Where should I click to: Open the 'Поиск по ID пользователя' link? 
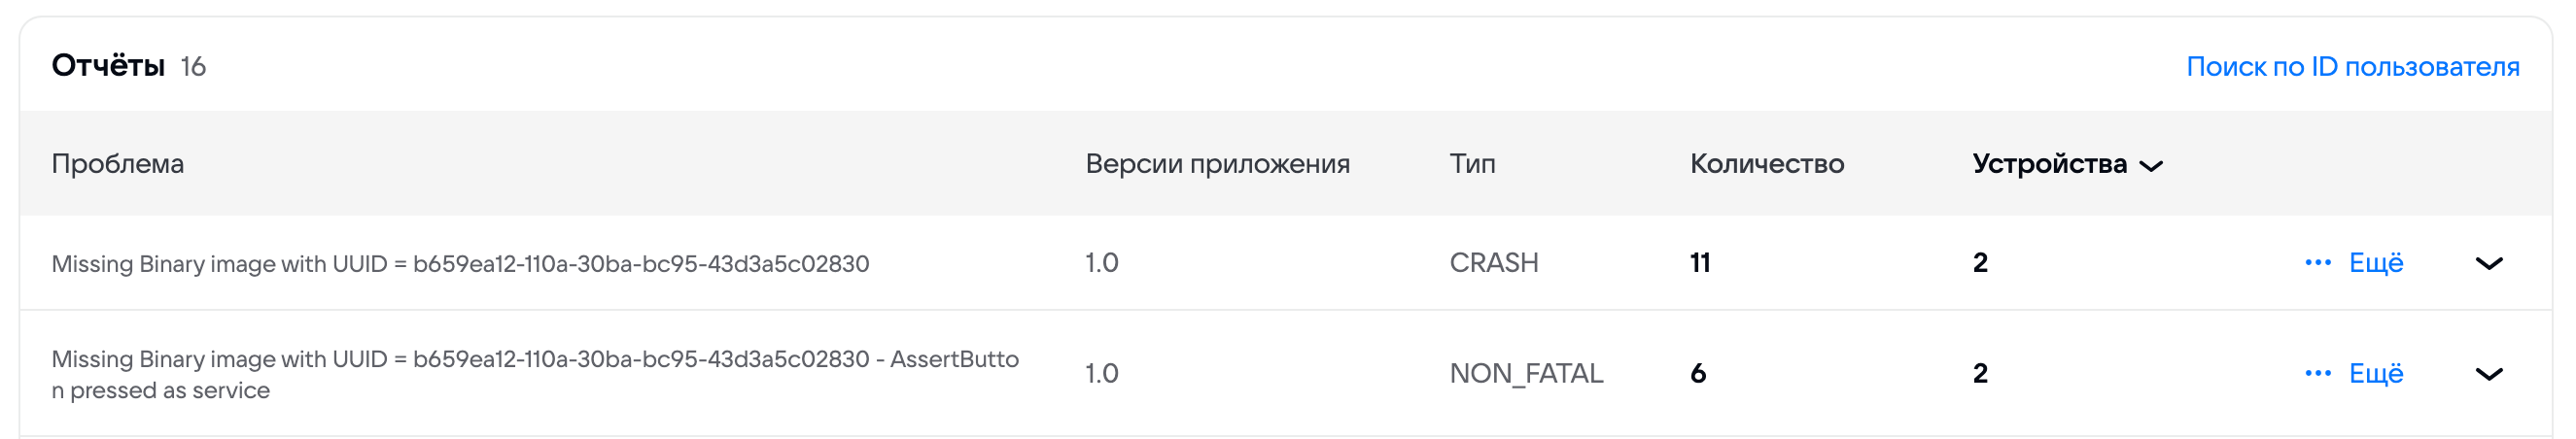click(2352, 66)
